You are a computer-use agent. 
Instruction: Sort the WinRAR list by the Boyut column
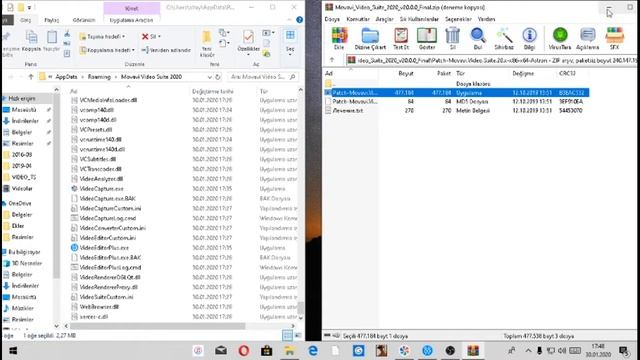[x=406, y=73]
